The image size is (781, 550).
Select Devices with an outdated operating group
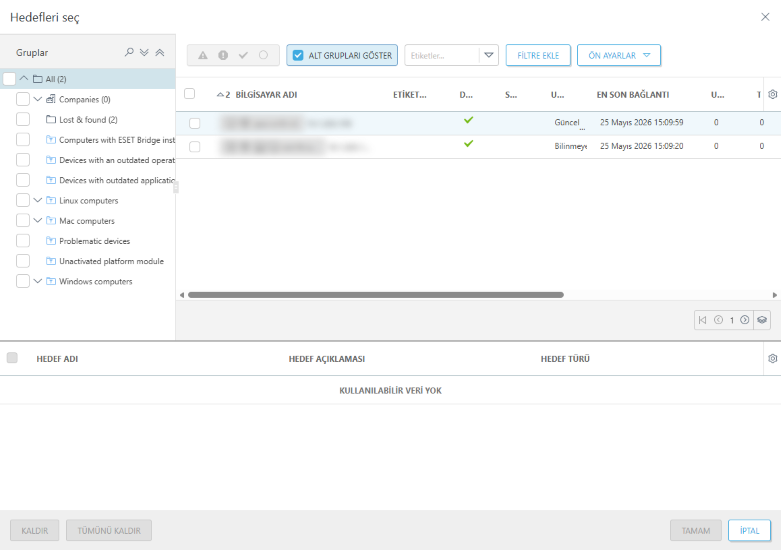(117, 160)
